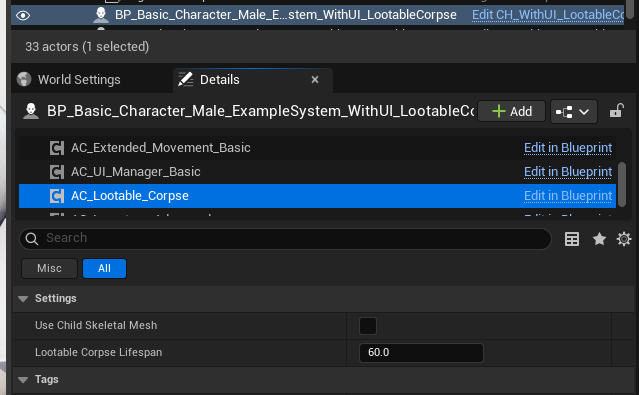Viewport: 639px width, 395px height.
Task: Click the Add component button
Action: 511,111
